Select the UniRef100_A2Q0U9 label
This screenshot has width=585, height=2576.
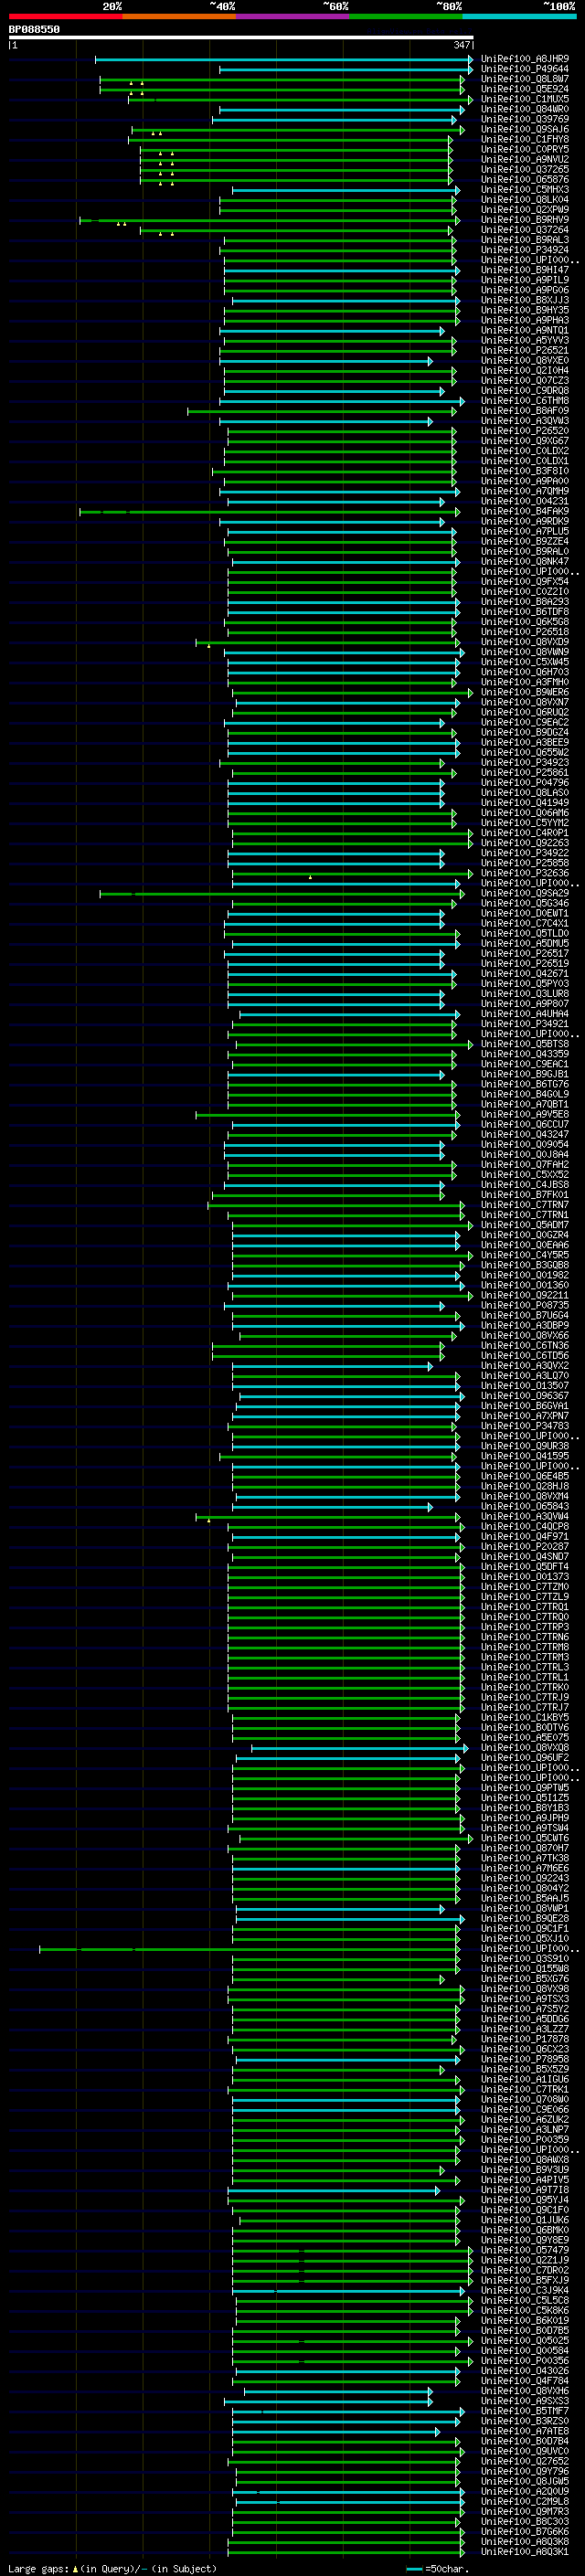pos(525,2491)
